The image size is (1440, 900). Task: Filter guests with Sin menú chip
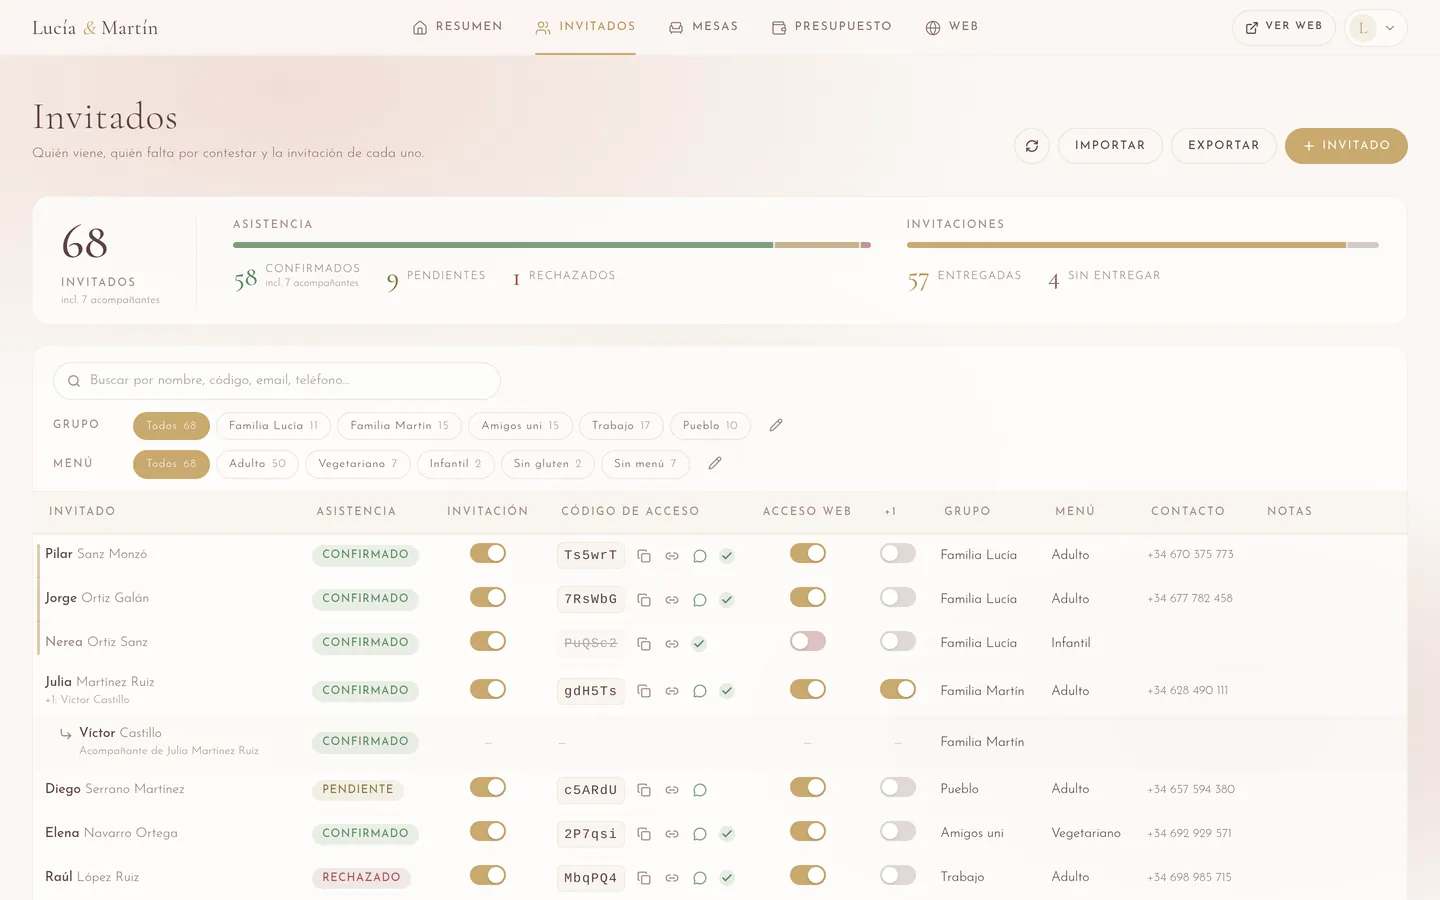click(x=645, y=464)
